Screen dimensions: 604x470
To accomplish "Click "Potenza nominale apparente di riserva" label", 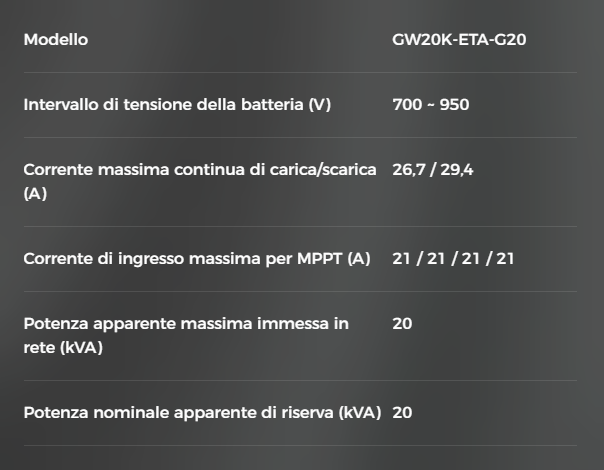I will point(202,413).
